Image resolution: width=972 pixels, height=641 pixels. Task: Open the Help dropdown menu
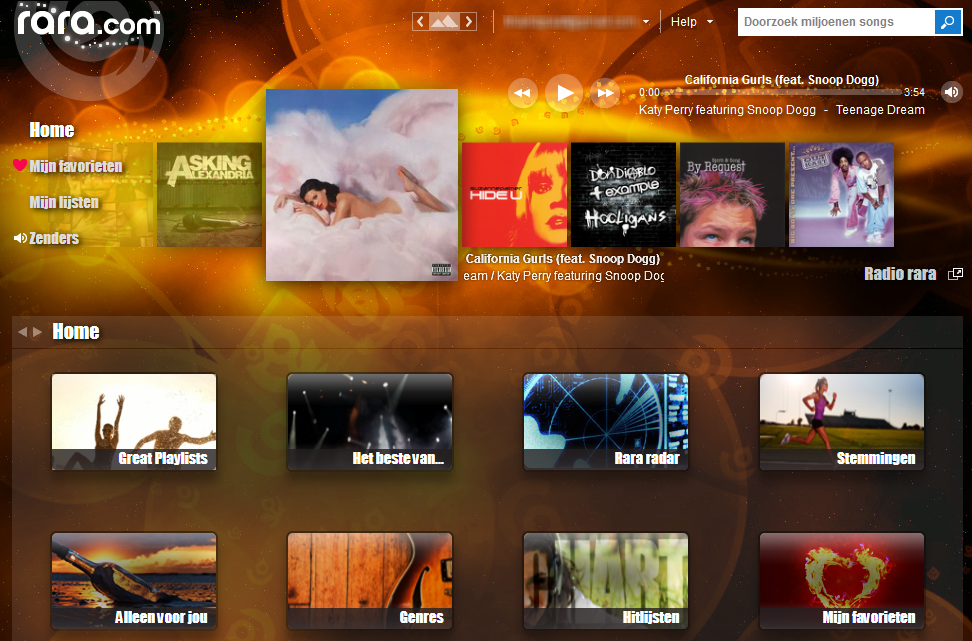(692, 22)
